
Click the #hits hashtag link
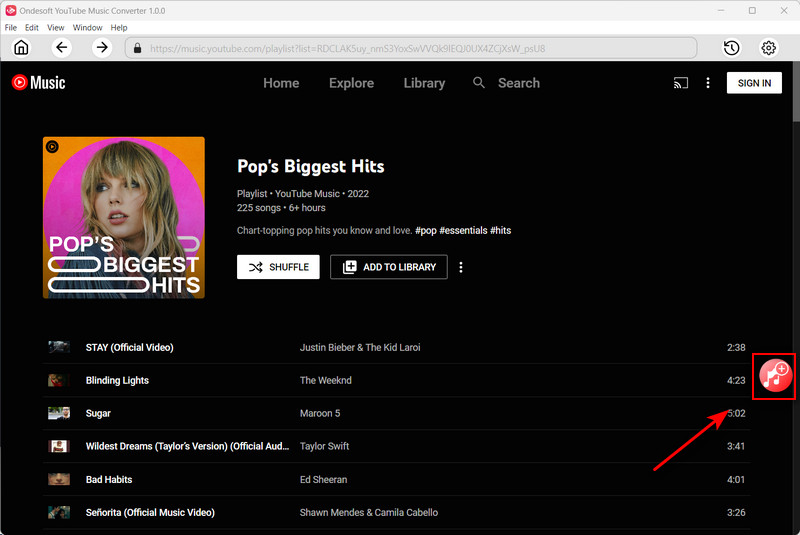501,231
